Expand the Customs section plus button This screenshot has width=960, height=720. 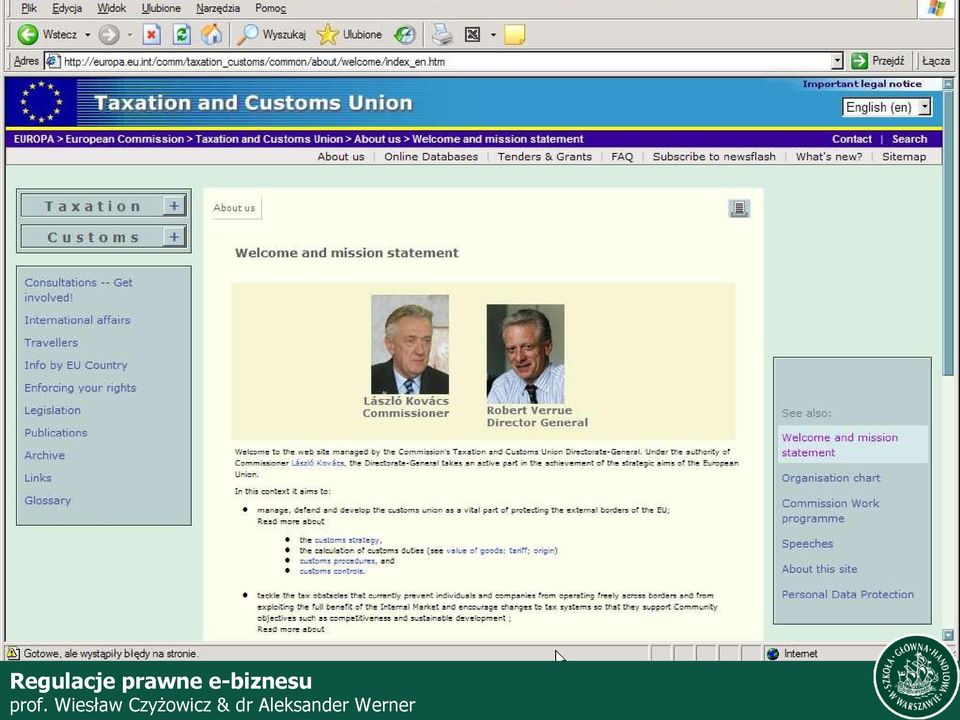[174, 236]
